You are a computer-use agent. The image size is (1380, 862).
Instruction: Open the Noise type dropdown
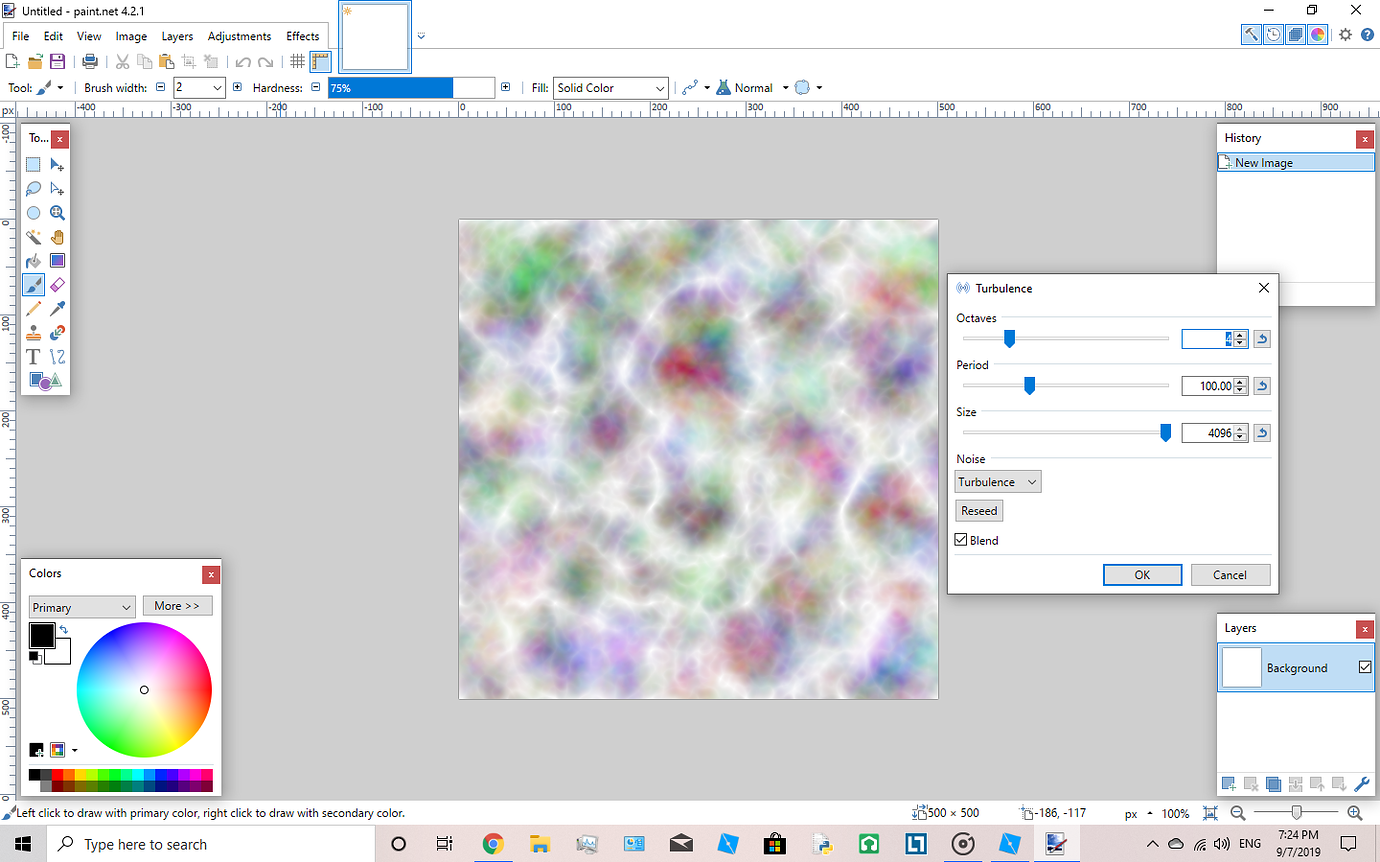(x=997, y=481)
